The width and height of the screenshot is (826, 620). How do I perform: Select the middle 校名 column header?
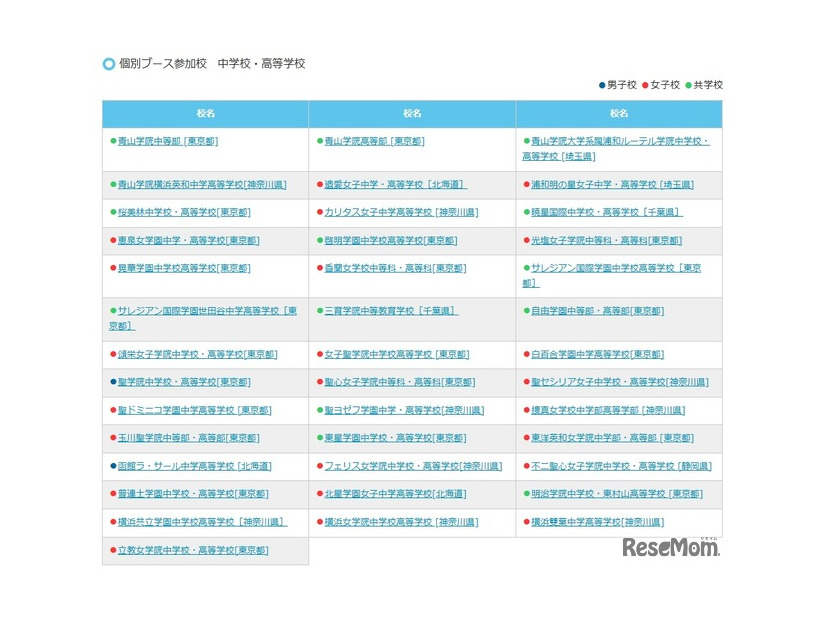coord(413,114)
